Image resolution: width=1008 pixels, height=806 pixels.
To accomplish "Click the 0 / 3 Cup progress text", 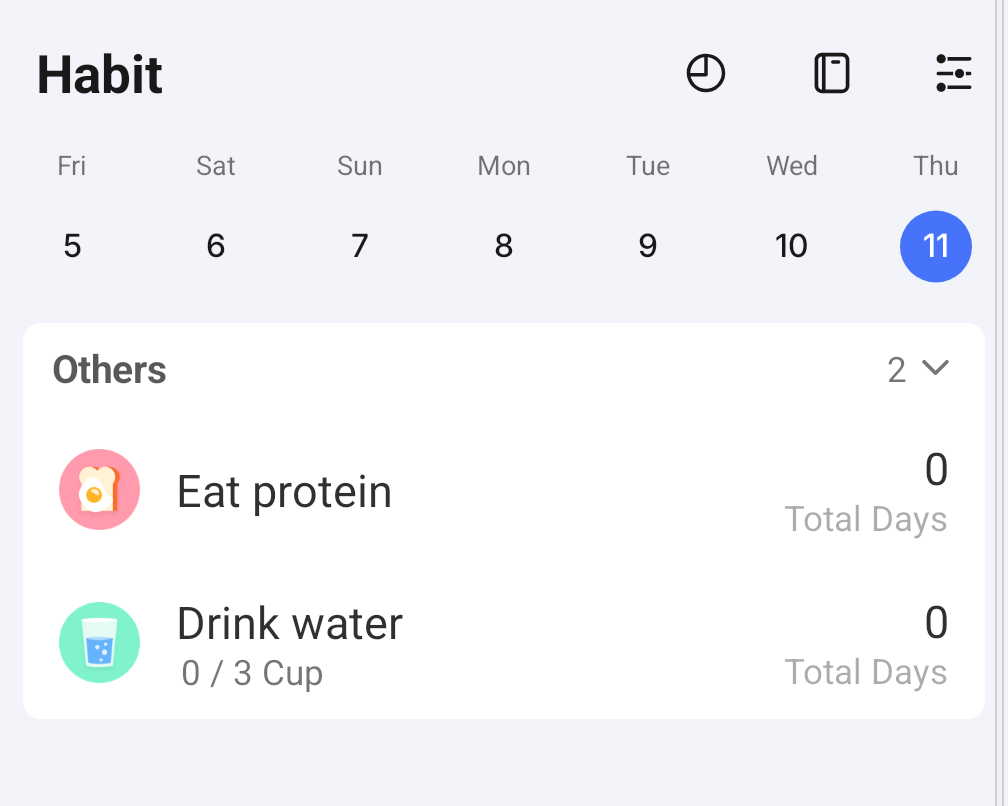I will (252, 674).
